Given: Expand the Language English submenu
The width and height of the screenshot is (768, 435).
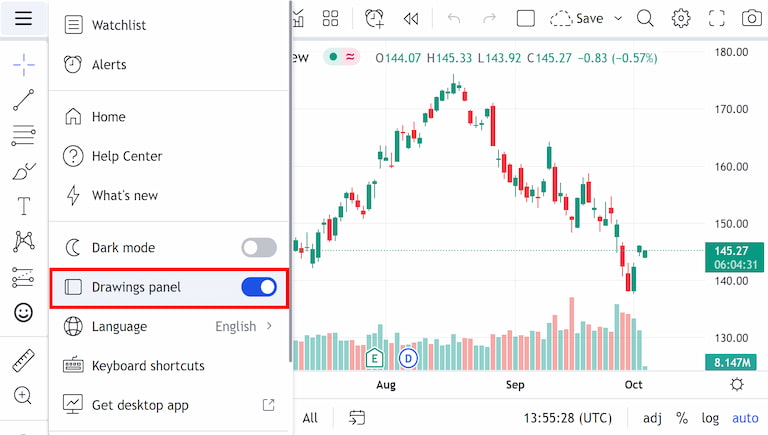Looking at the screenshot, I should coord(169,326).
